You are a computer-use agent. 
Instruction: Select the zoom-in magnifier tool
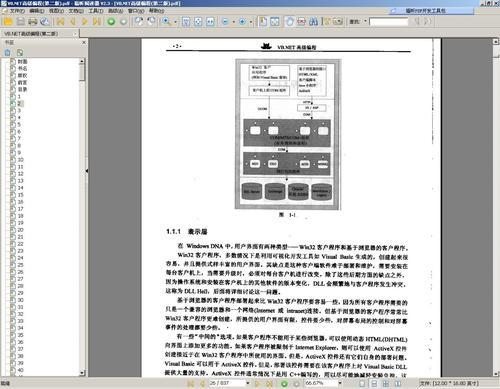pyautogui.click(x=166, y=22)
